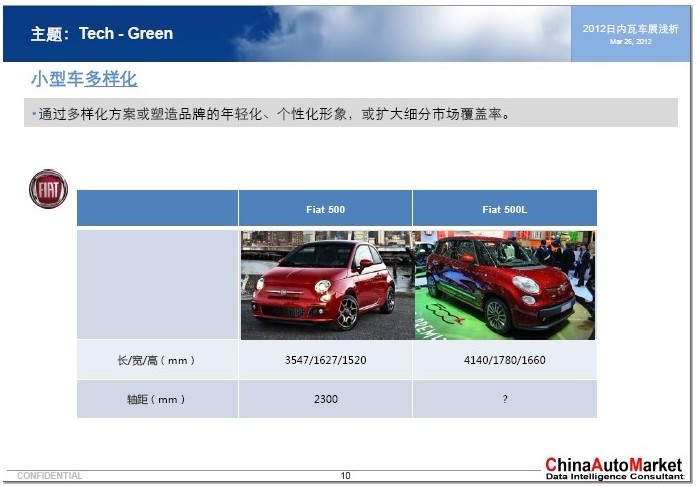Click the 小型车多样化 underlined heading
The height and width of the screenshot is (487, 697).
click(84, 79)
